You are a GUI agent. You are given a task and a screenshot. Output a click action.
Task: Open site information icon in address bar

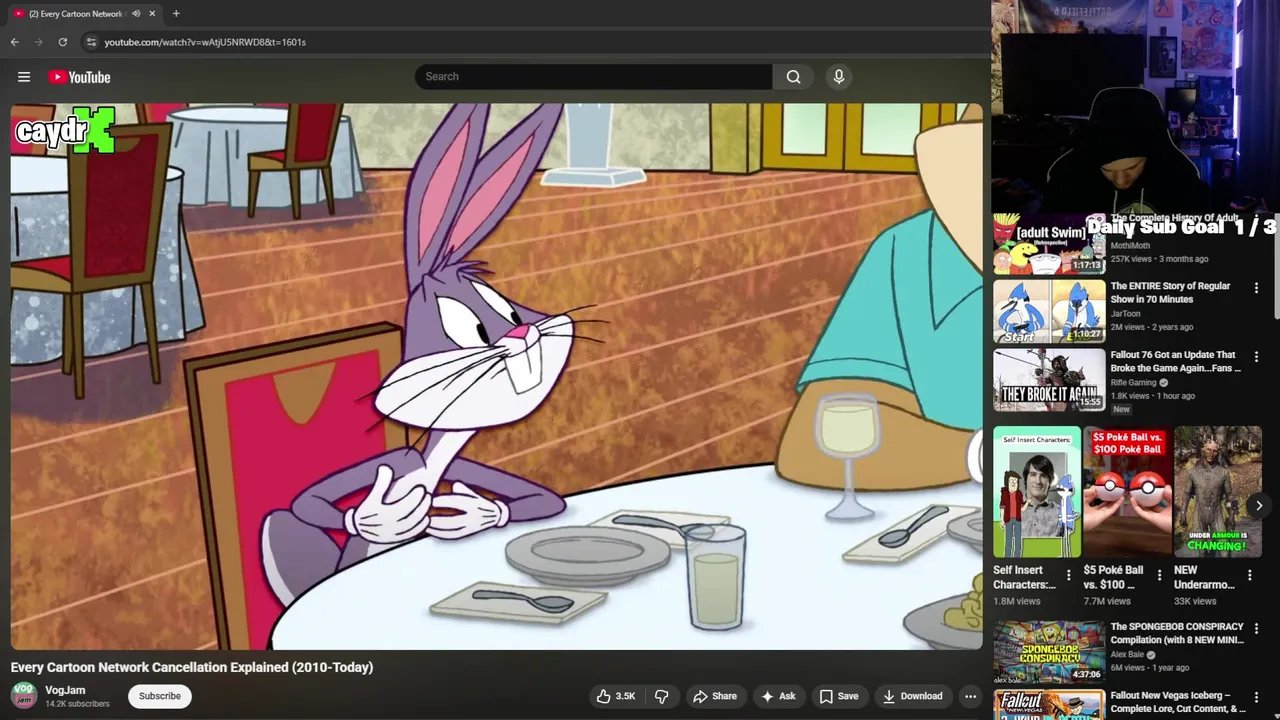click(91, 42)
